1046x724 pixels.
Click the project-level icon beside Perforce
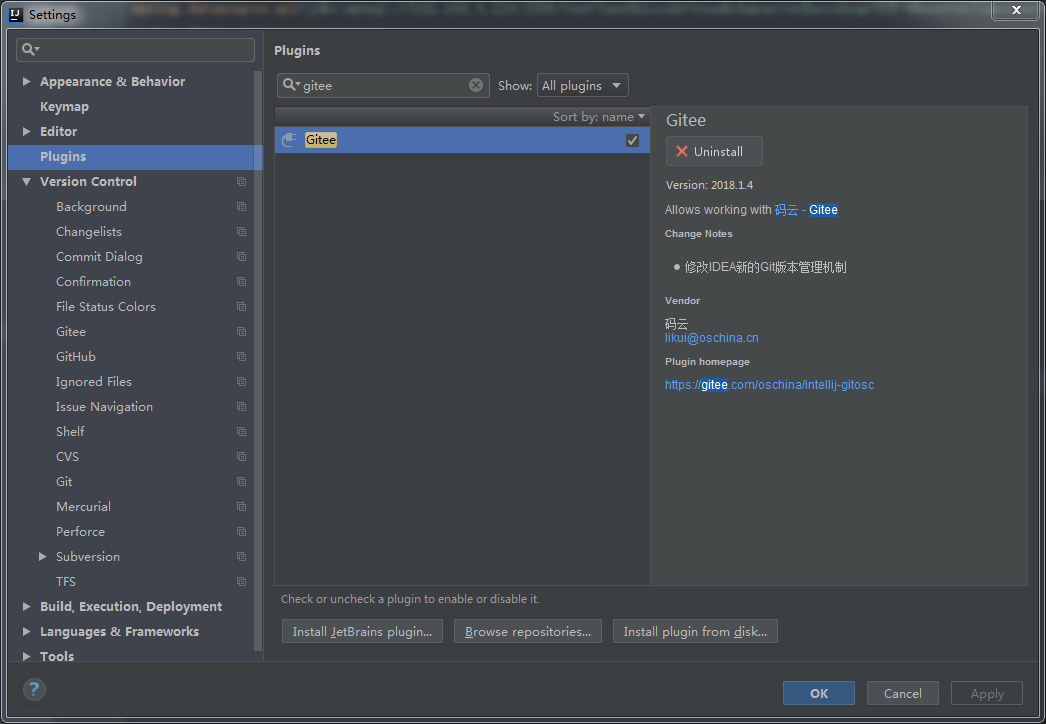241,532
